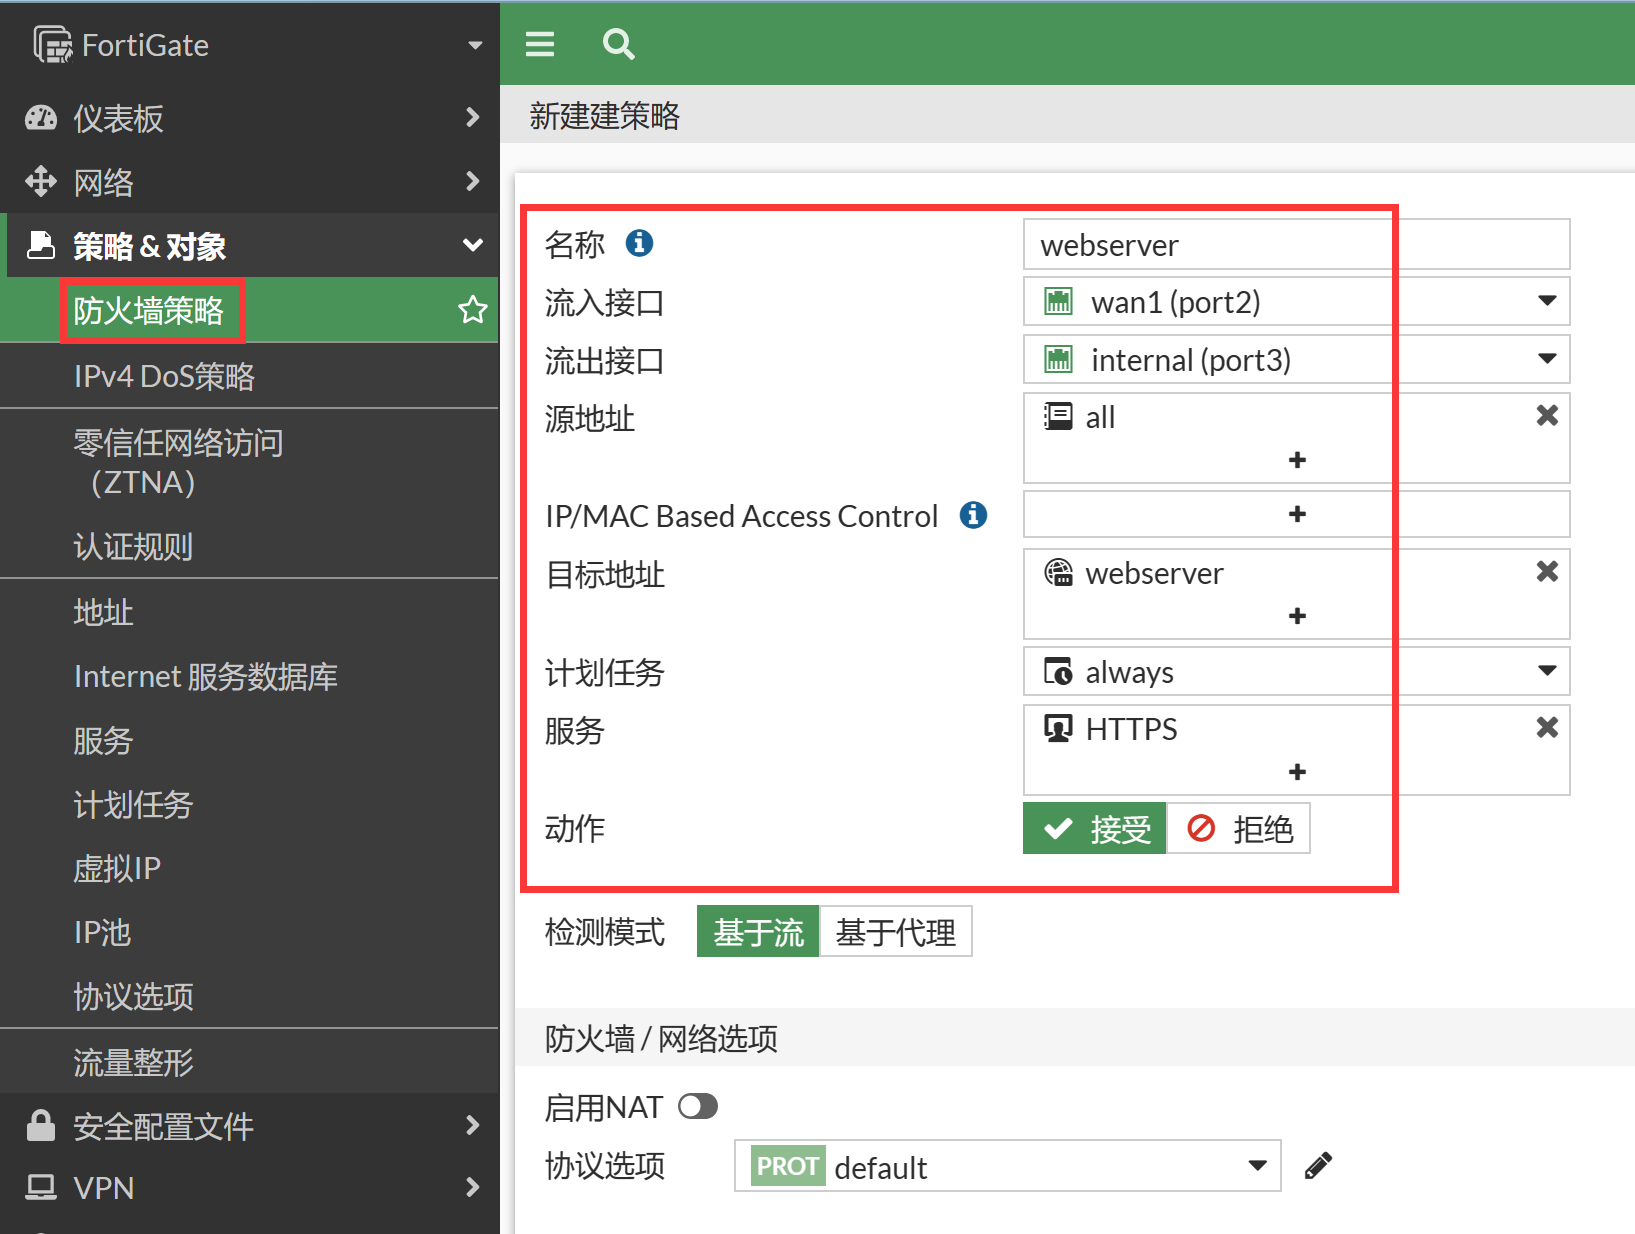Viewport: 1635px width, 1234px height.
Task: Click the 名称 text field containing webserver
Action: click(x=1295, y=245)
